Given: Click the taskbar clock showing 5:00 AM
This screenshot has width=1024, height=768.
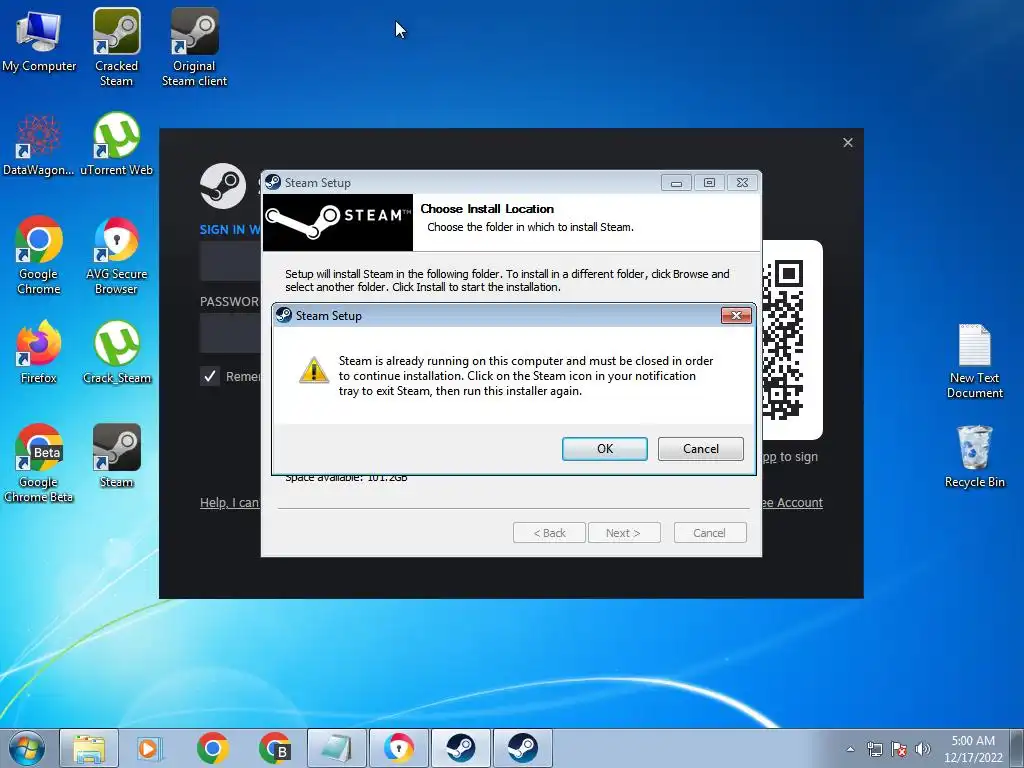Looking at the screenshot, I should (x=973, y=749).
